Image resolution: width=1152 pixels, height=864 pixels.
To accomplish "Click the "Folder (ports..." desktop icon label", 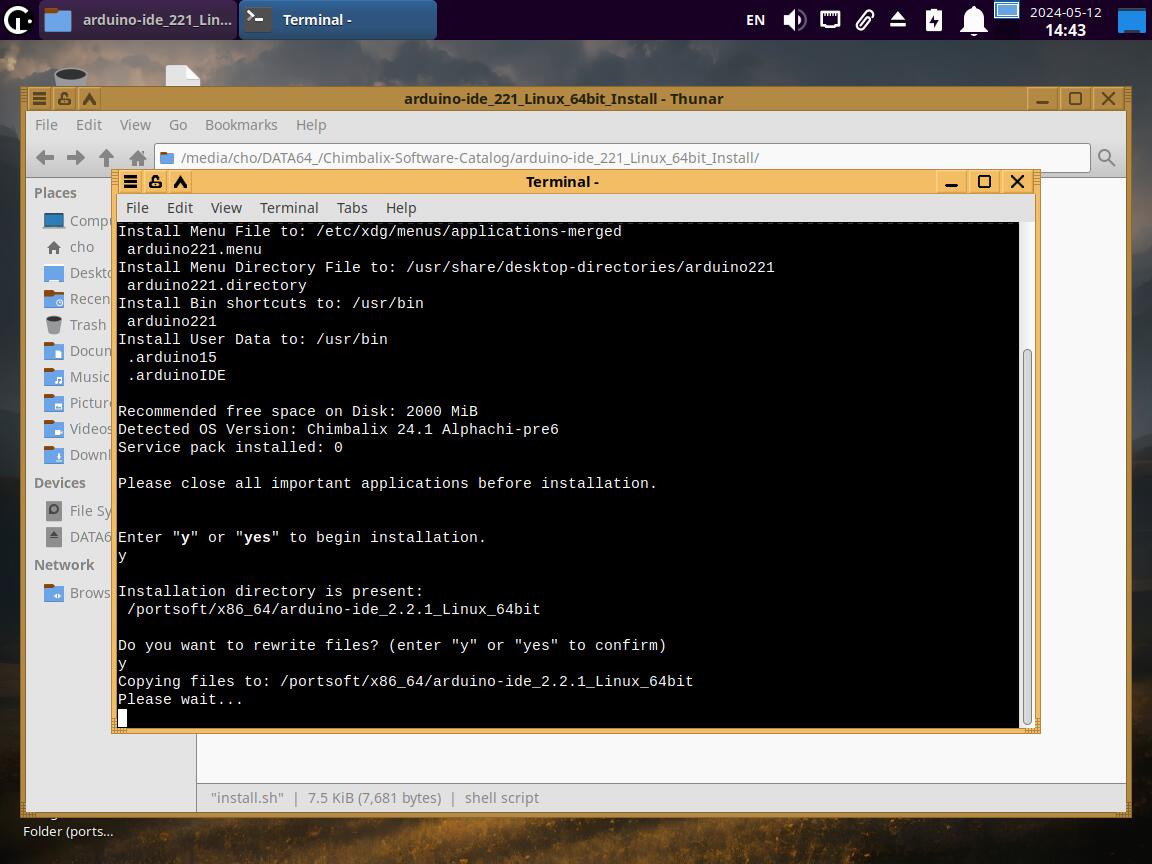I will (x=68, y=832).
